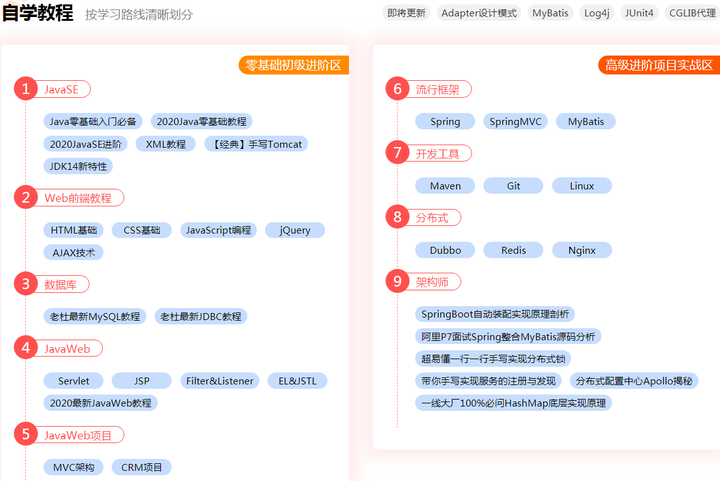Select the JUnit4 tag at top

click(x=639, y=13)
